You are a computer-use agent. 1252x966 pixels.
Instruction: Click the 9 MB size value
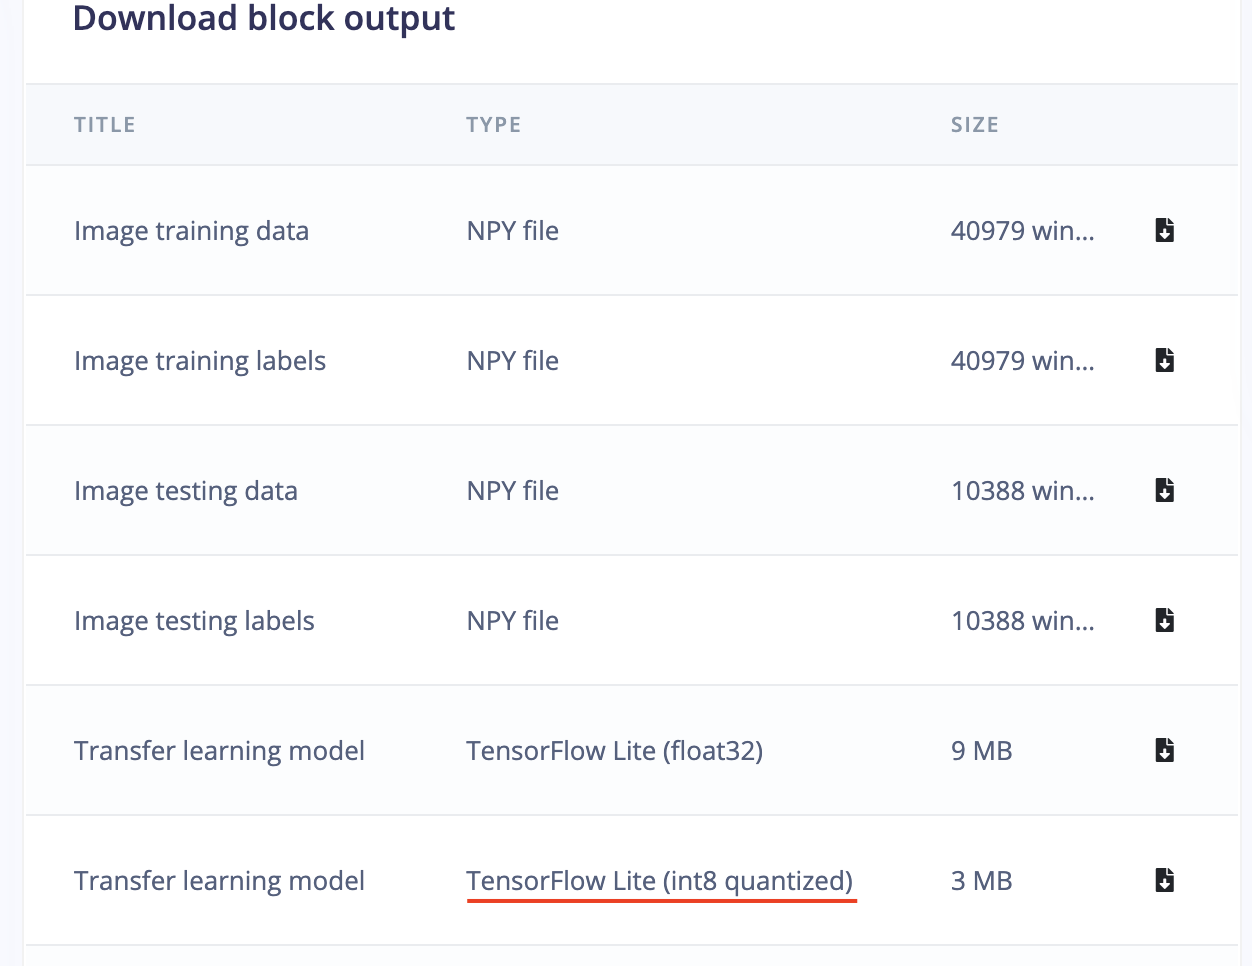click(x=982, y=751)
